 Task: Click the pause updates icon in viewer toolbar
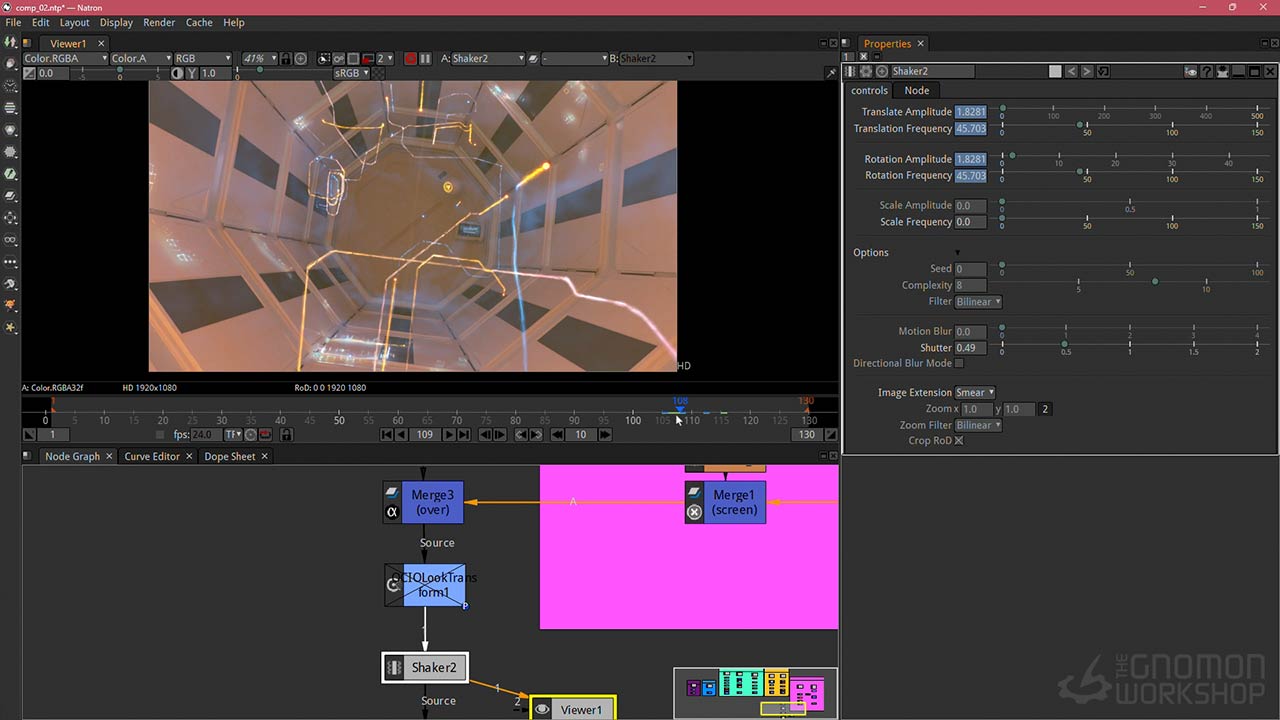(x=425, y=59)
